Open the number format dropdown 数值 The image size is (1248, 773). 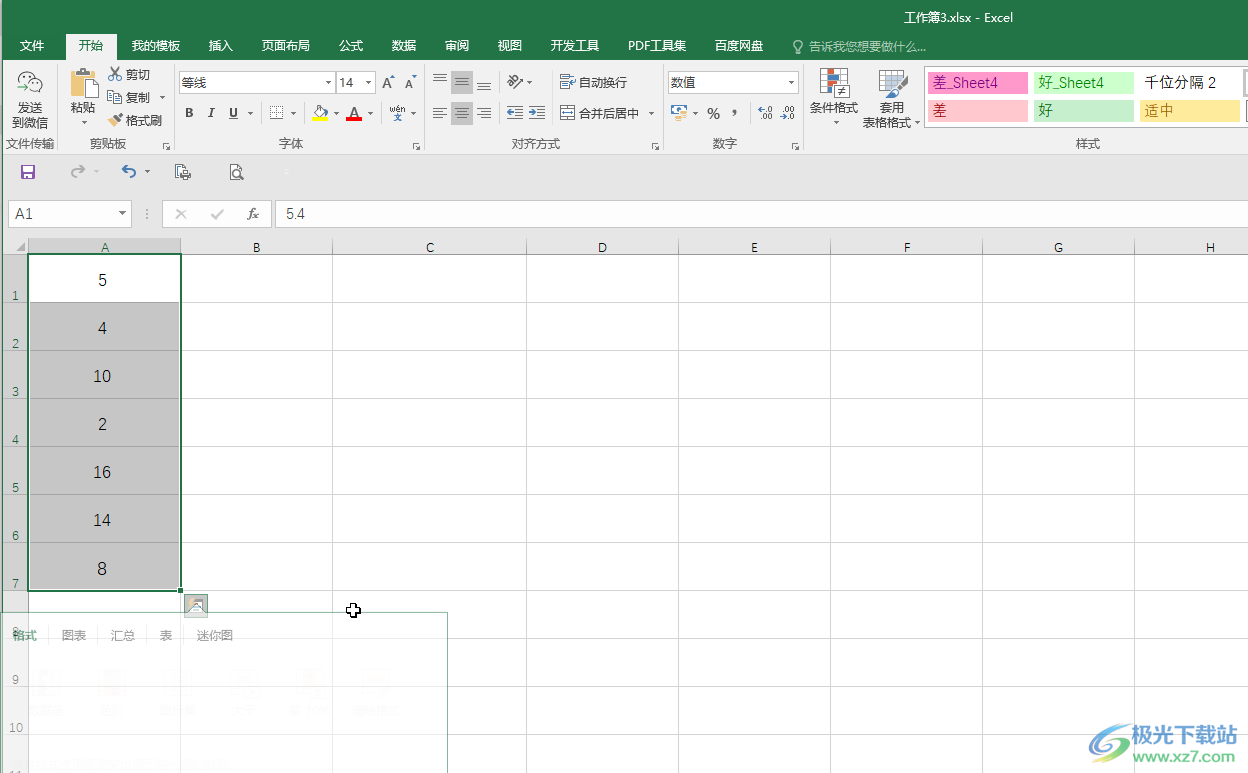[791, 83]
